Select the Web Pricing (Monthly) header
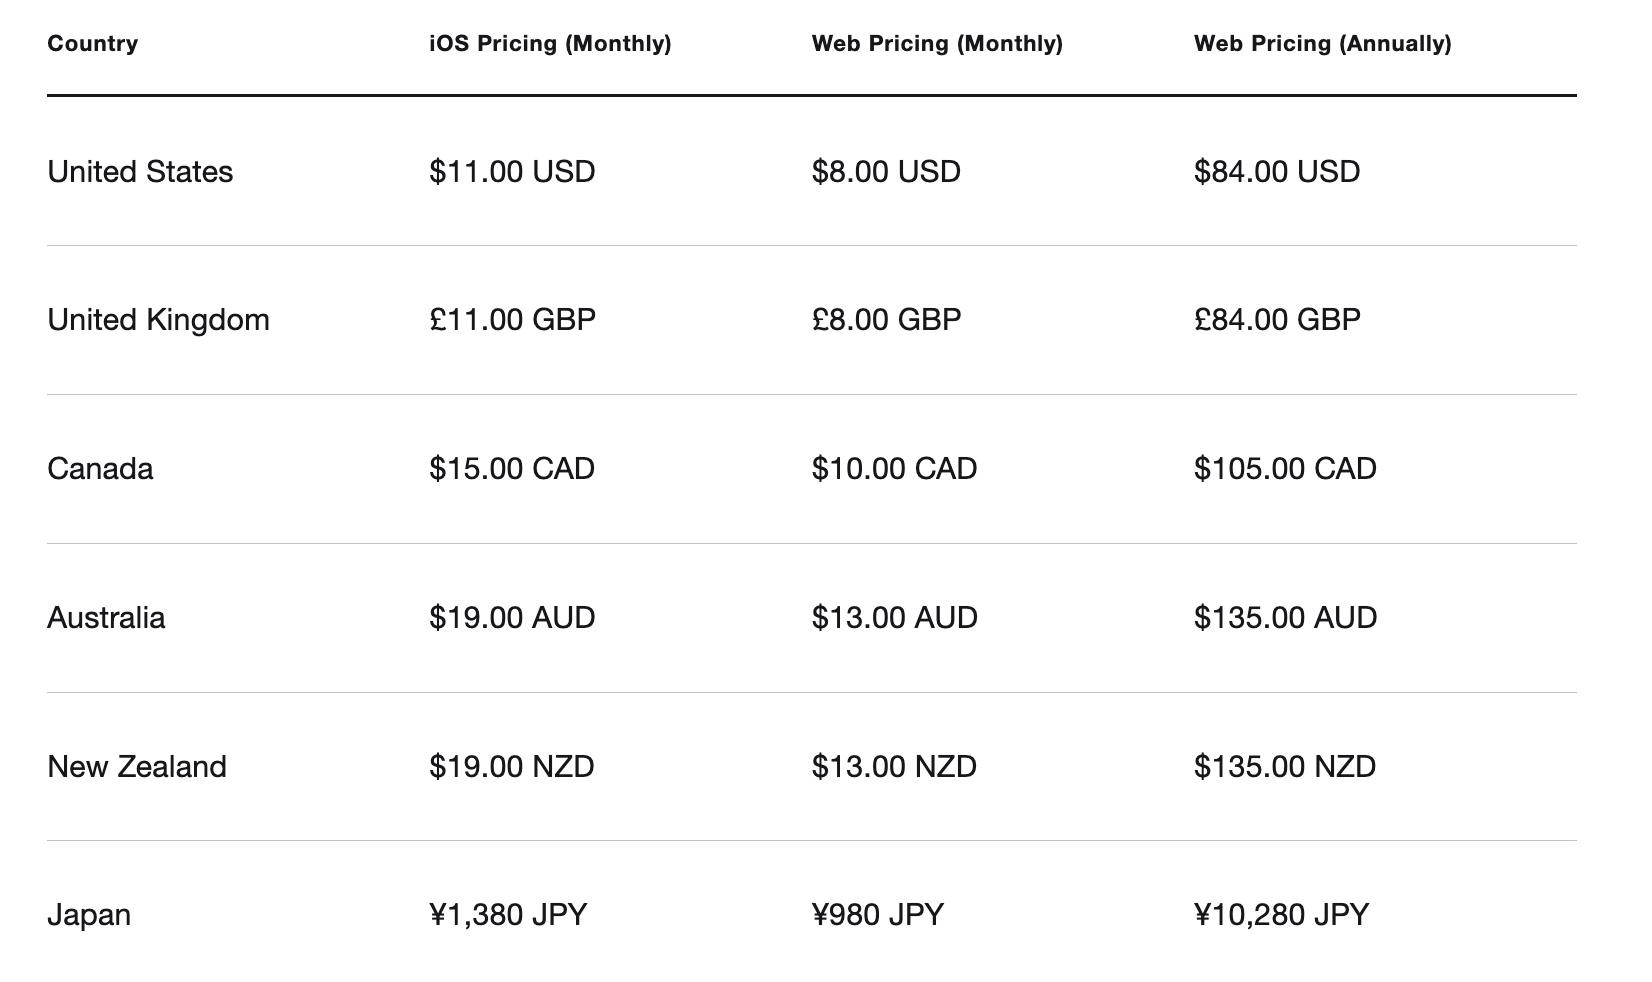The width and height of the screenshot is (1652, 982). coord(937,44)
